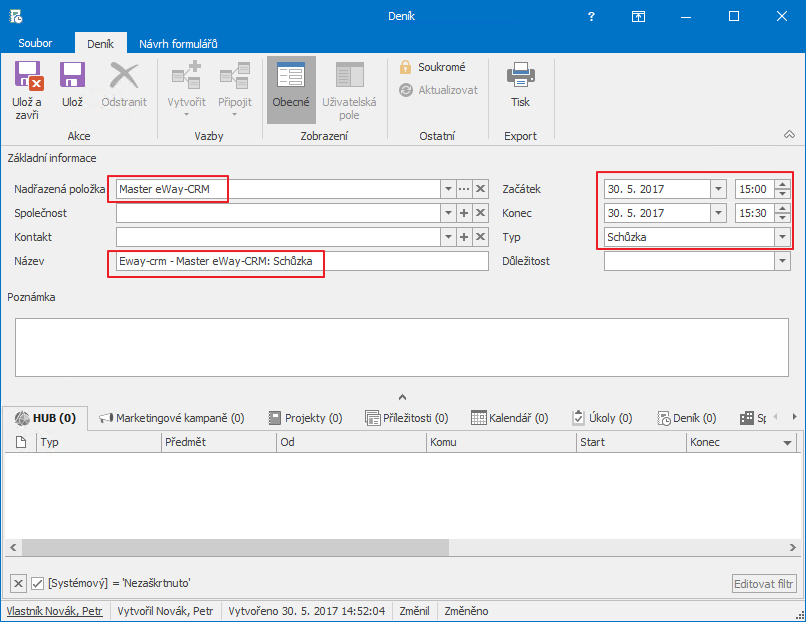Screen dimensions: 806x622
Task: Open the Konec column dropdown arrow
Action: tap(787, 443)
